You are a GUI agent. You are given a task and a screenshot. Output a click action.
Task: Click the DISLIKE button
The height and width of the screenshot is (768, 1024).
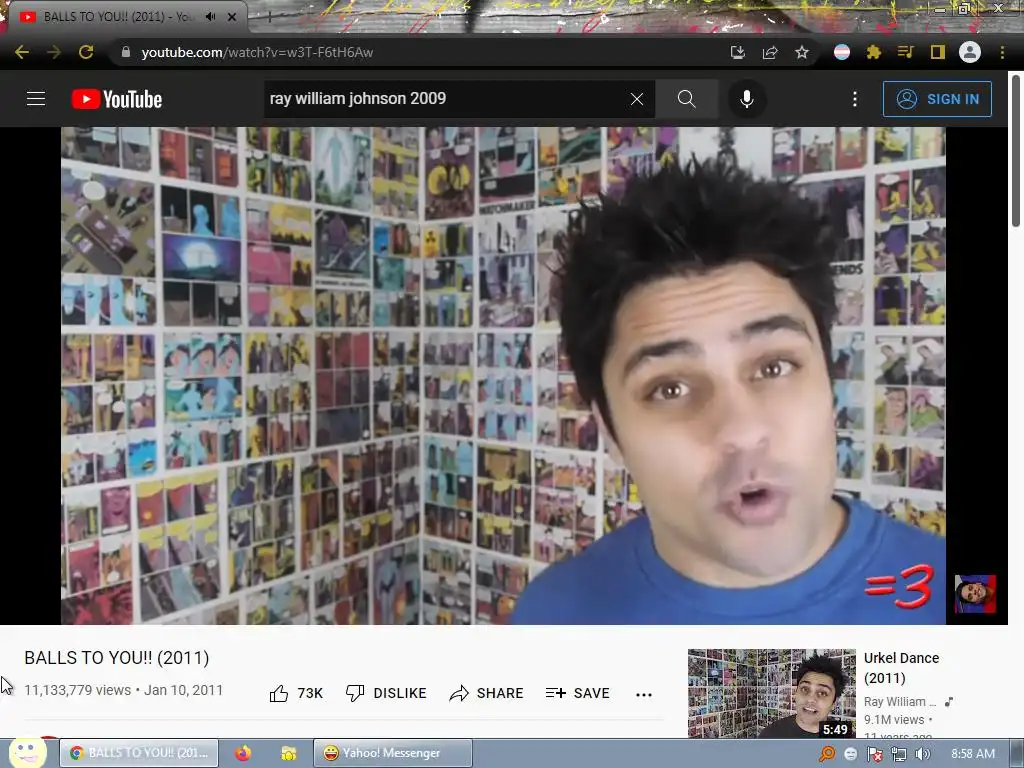(x=386, y=693)
